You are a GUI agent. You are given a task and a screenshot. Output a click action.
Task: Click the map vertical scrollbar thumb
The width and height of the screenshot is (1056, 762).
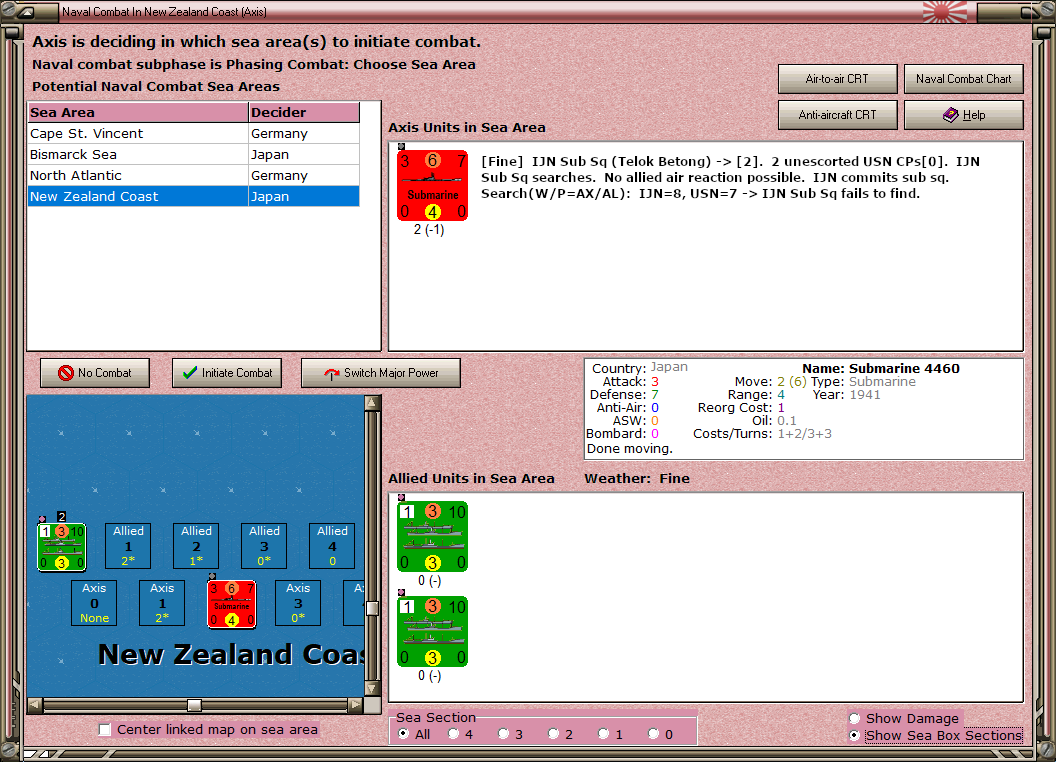coord(372,608)
